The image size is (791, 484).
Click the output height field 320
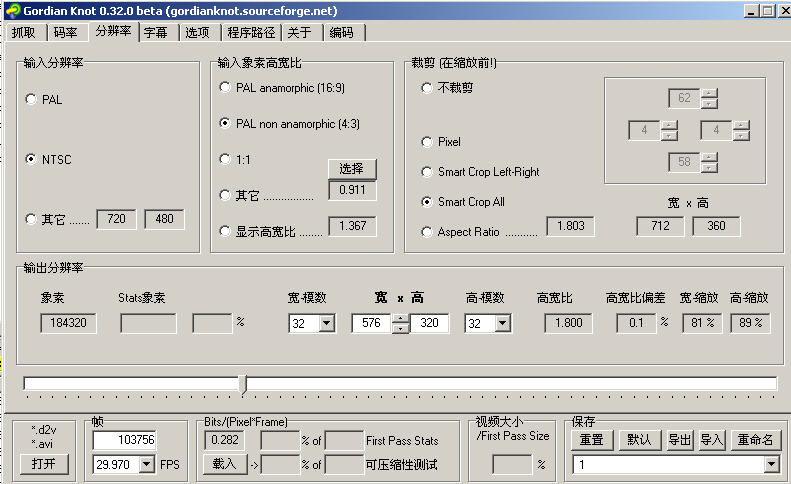pyautogui.click(x=429, y=323)
